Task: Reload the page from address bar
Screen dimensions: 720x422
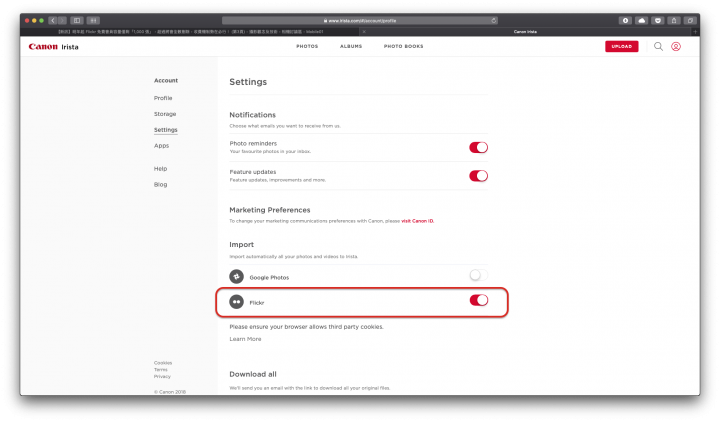Action: [494, 20]
